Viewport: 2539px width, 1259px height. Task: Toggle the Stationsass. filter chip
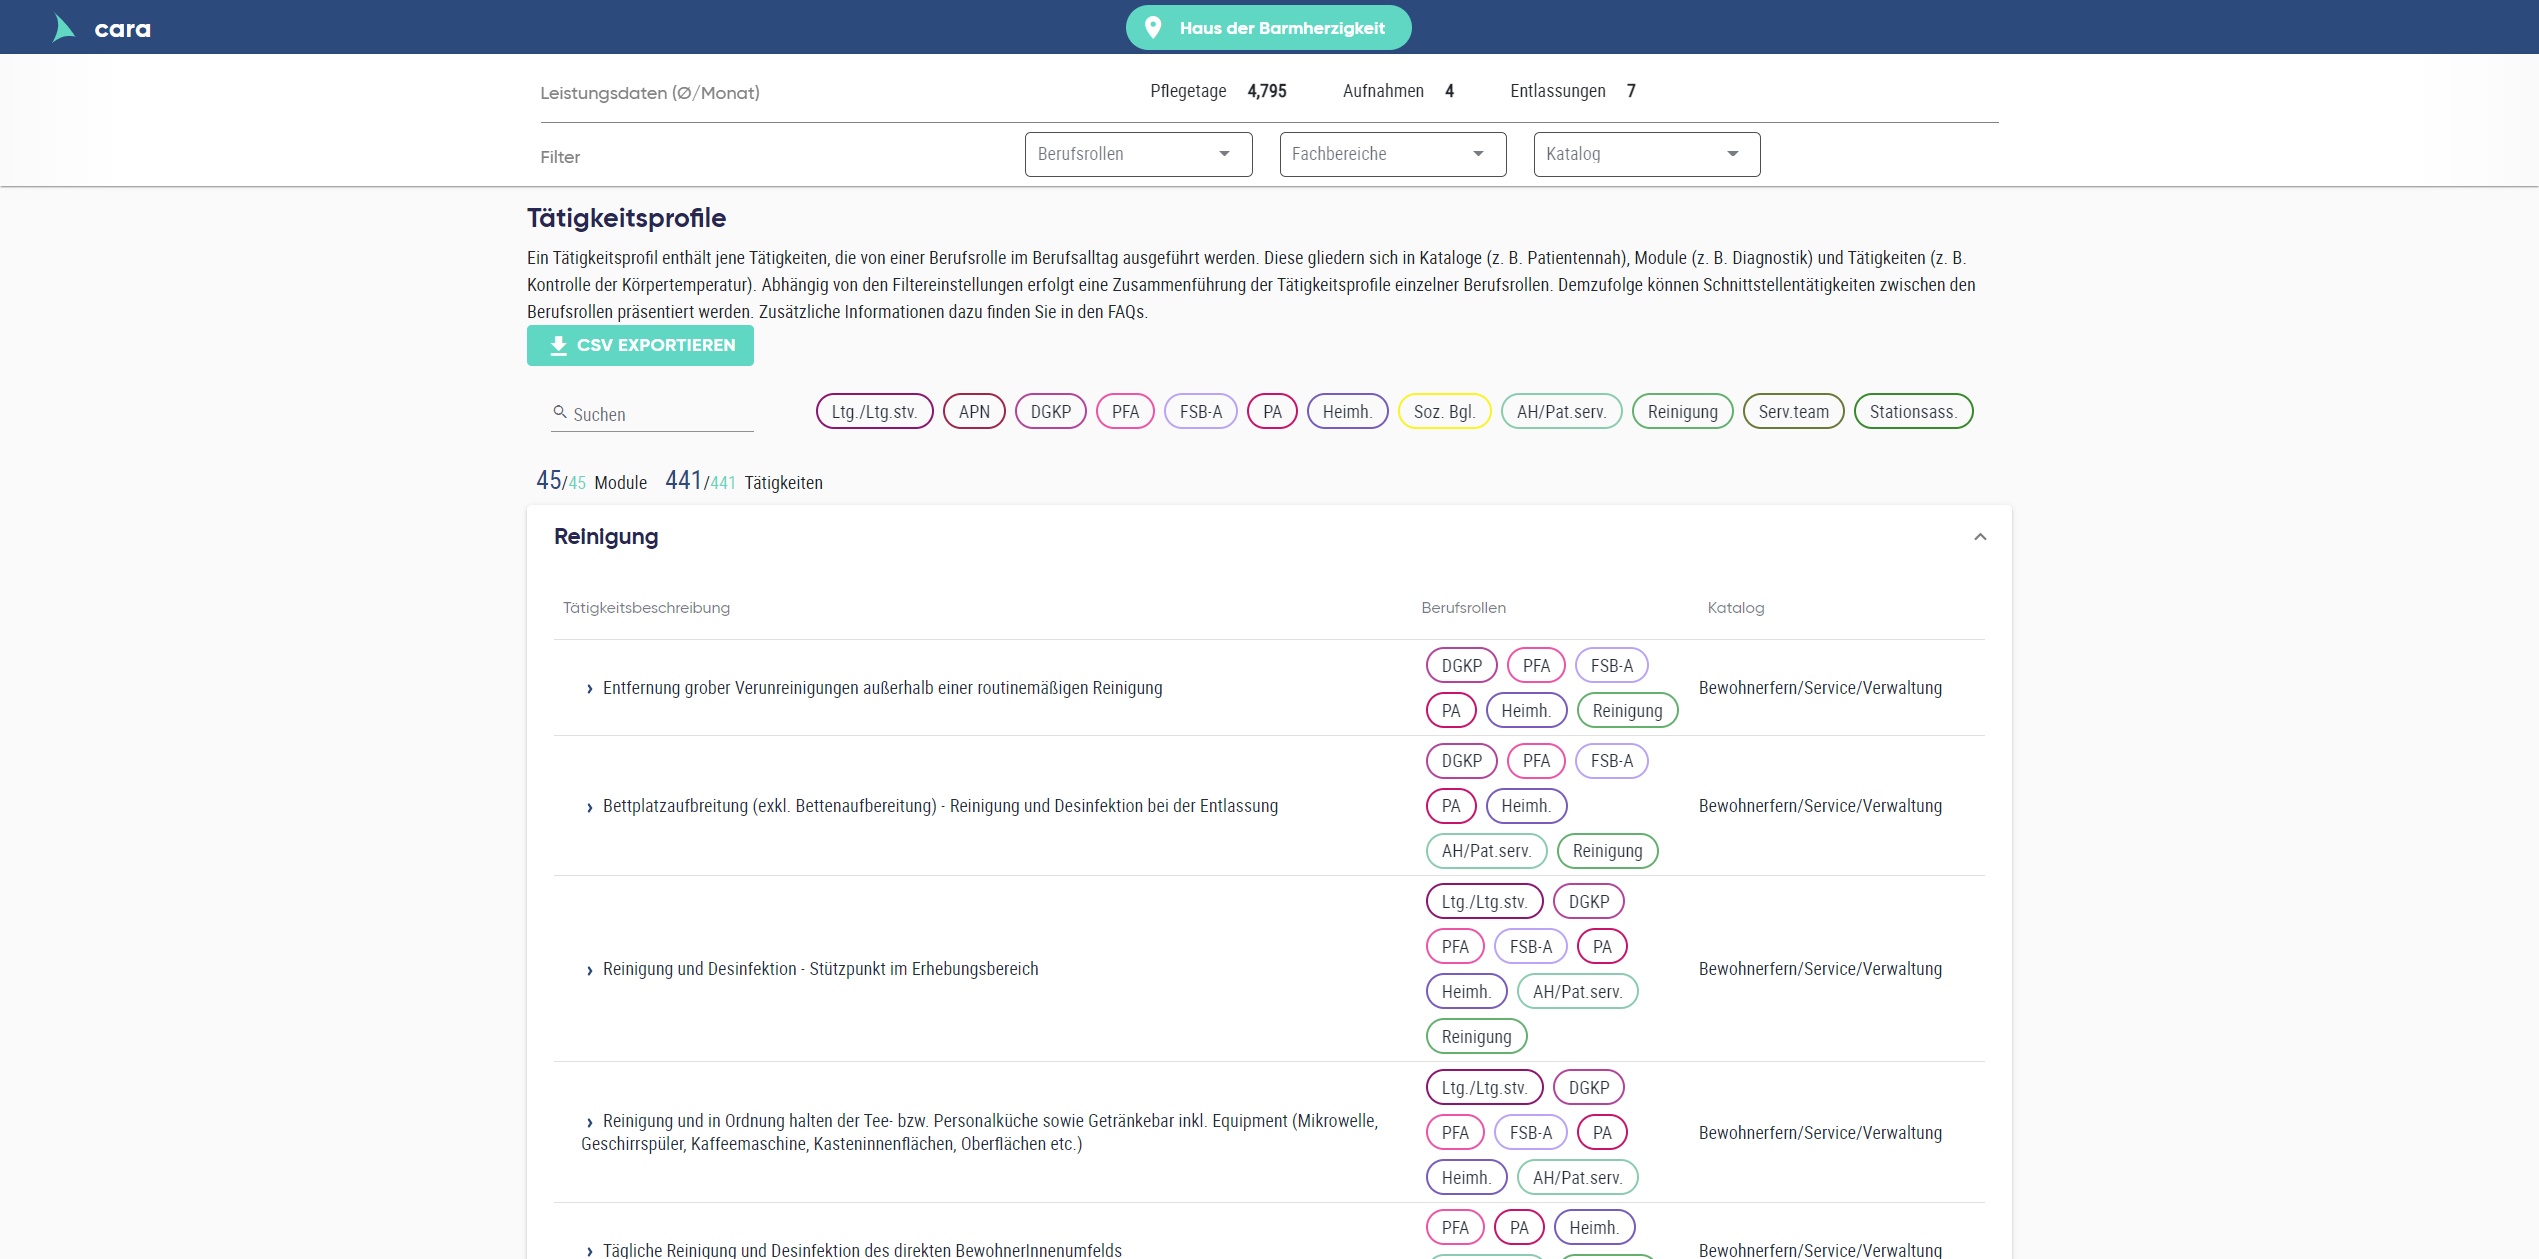[x=1913, y=411]
